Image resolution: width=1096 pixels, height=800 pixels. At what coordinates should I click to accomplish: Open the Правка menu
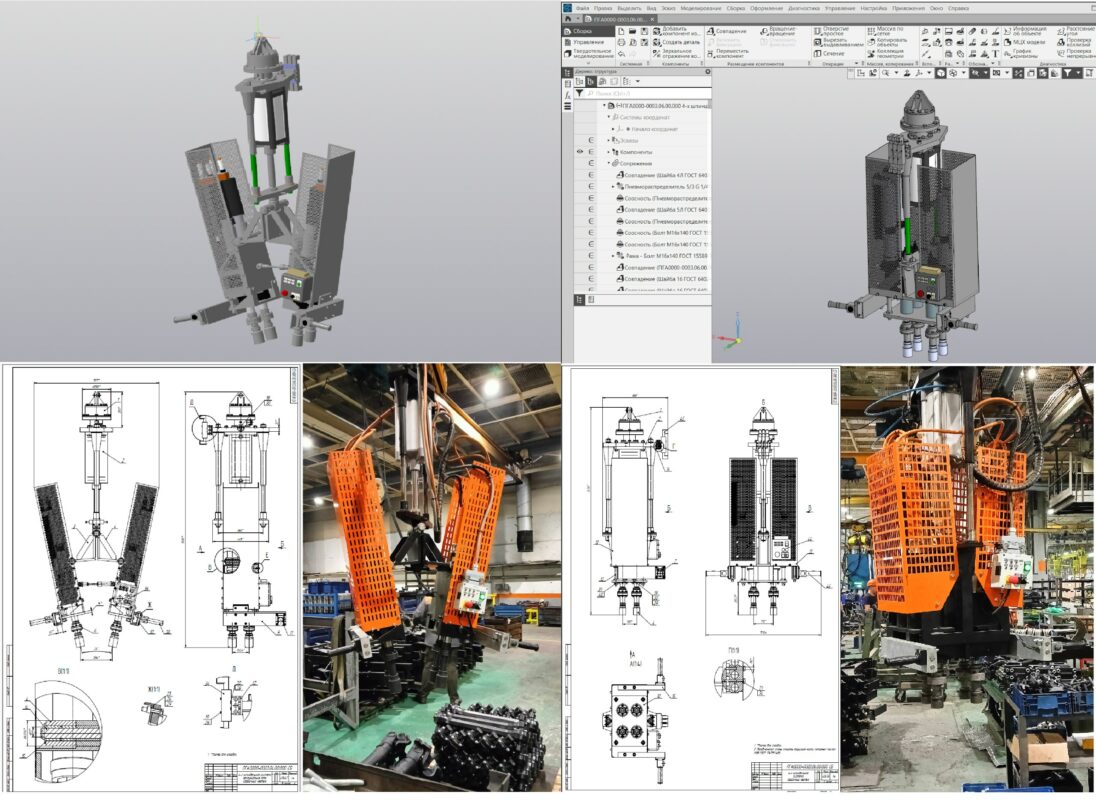(603, 8)
